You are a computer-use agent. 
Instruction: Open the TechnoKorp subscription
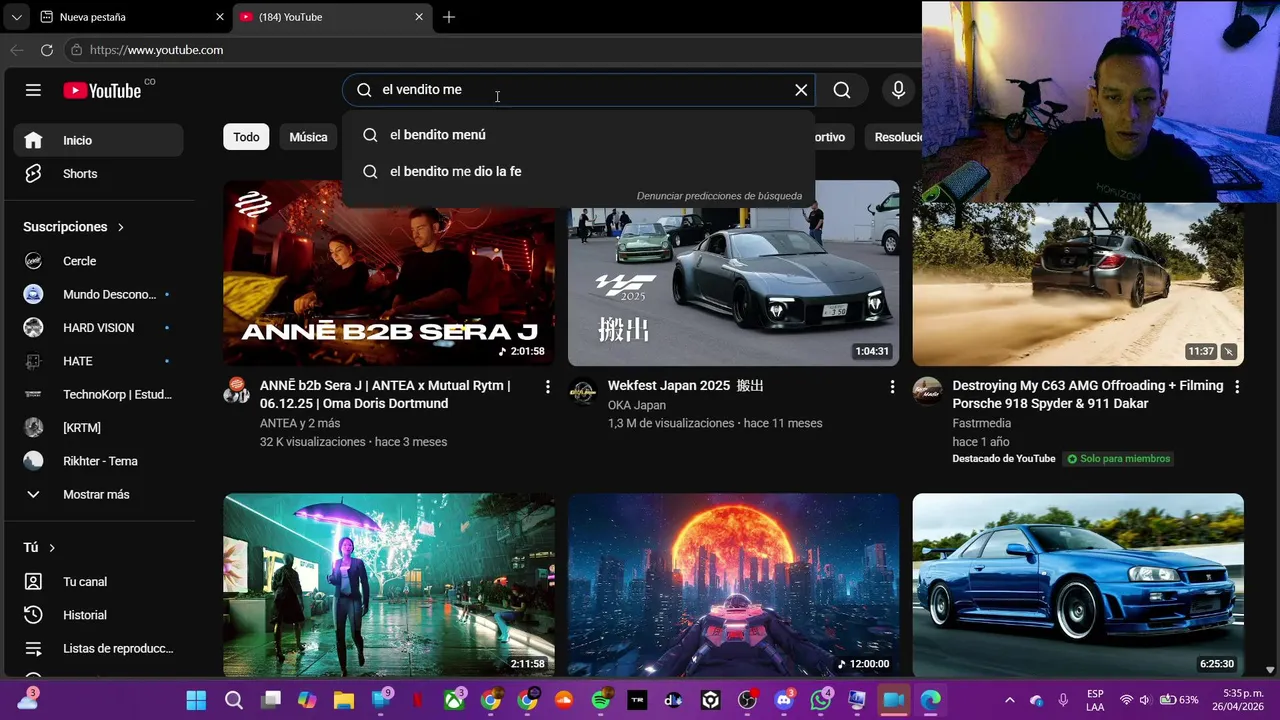point(98,394)
